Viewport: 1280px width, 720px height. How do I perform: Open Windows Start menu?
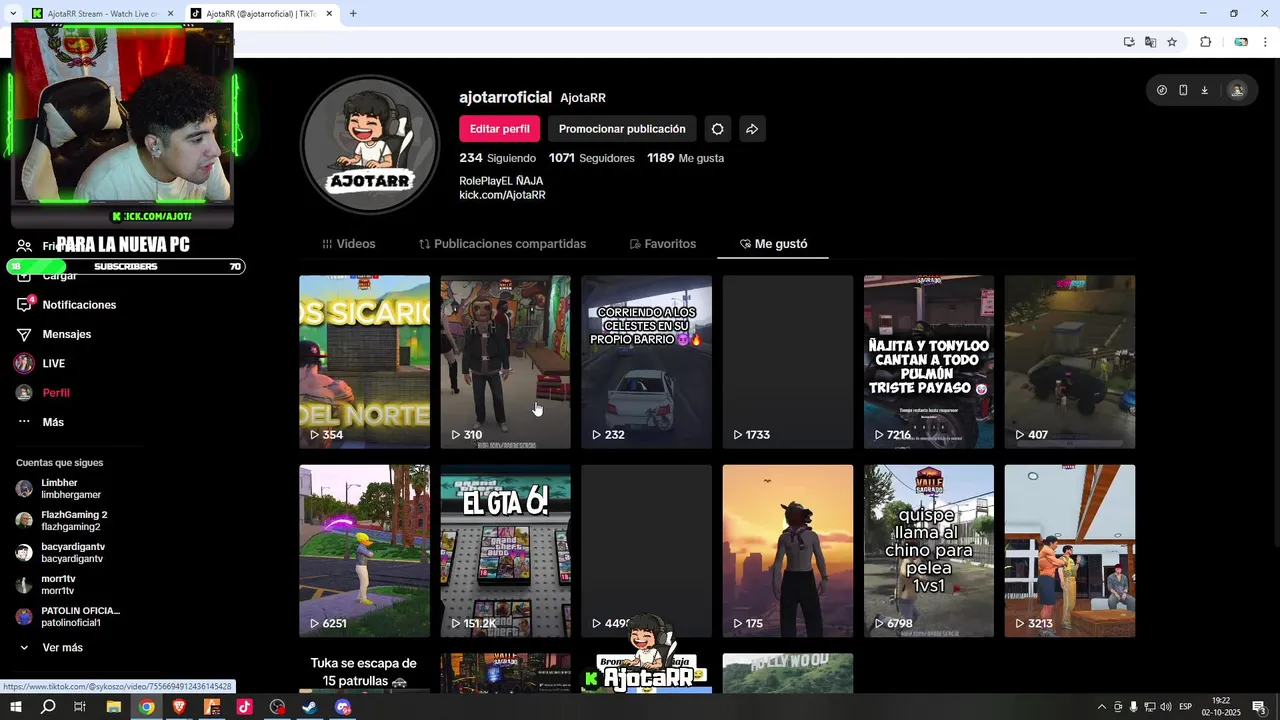(15, 707)
